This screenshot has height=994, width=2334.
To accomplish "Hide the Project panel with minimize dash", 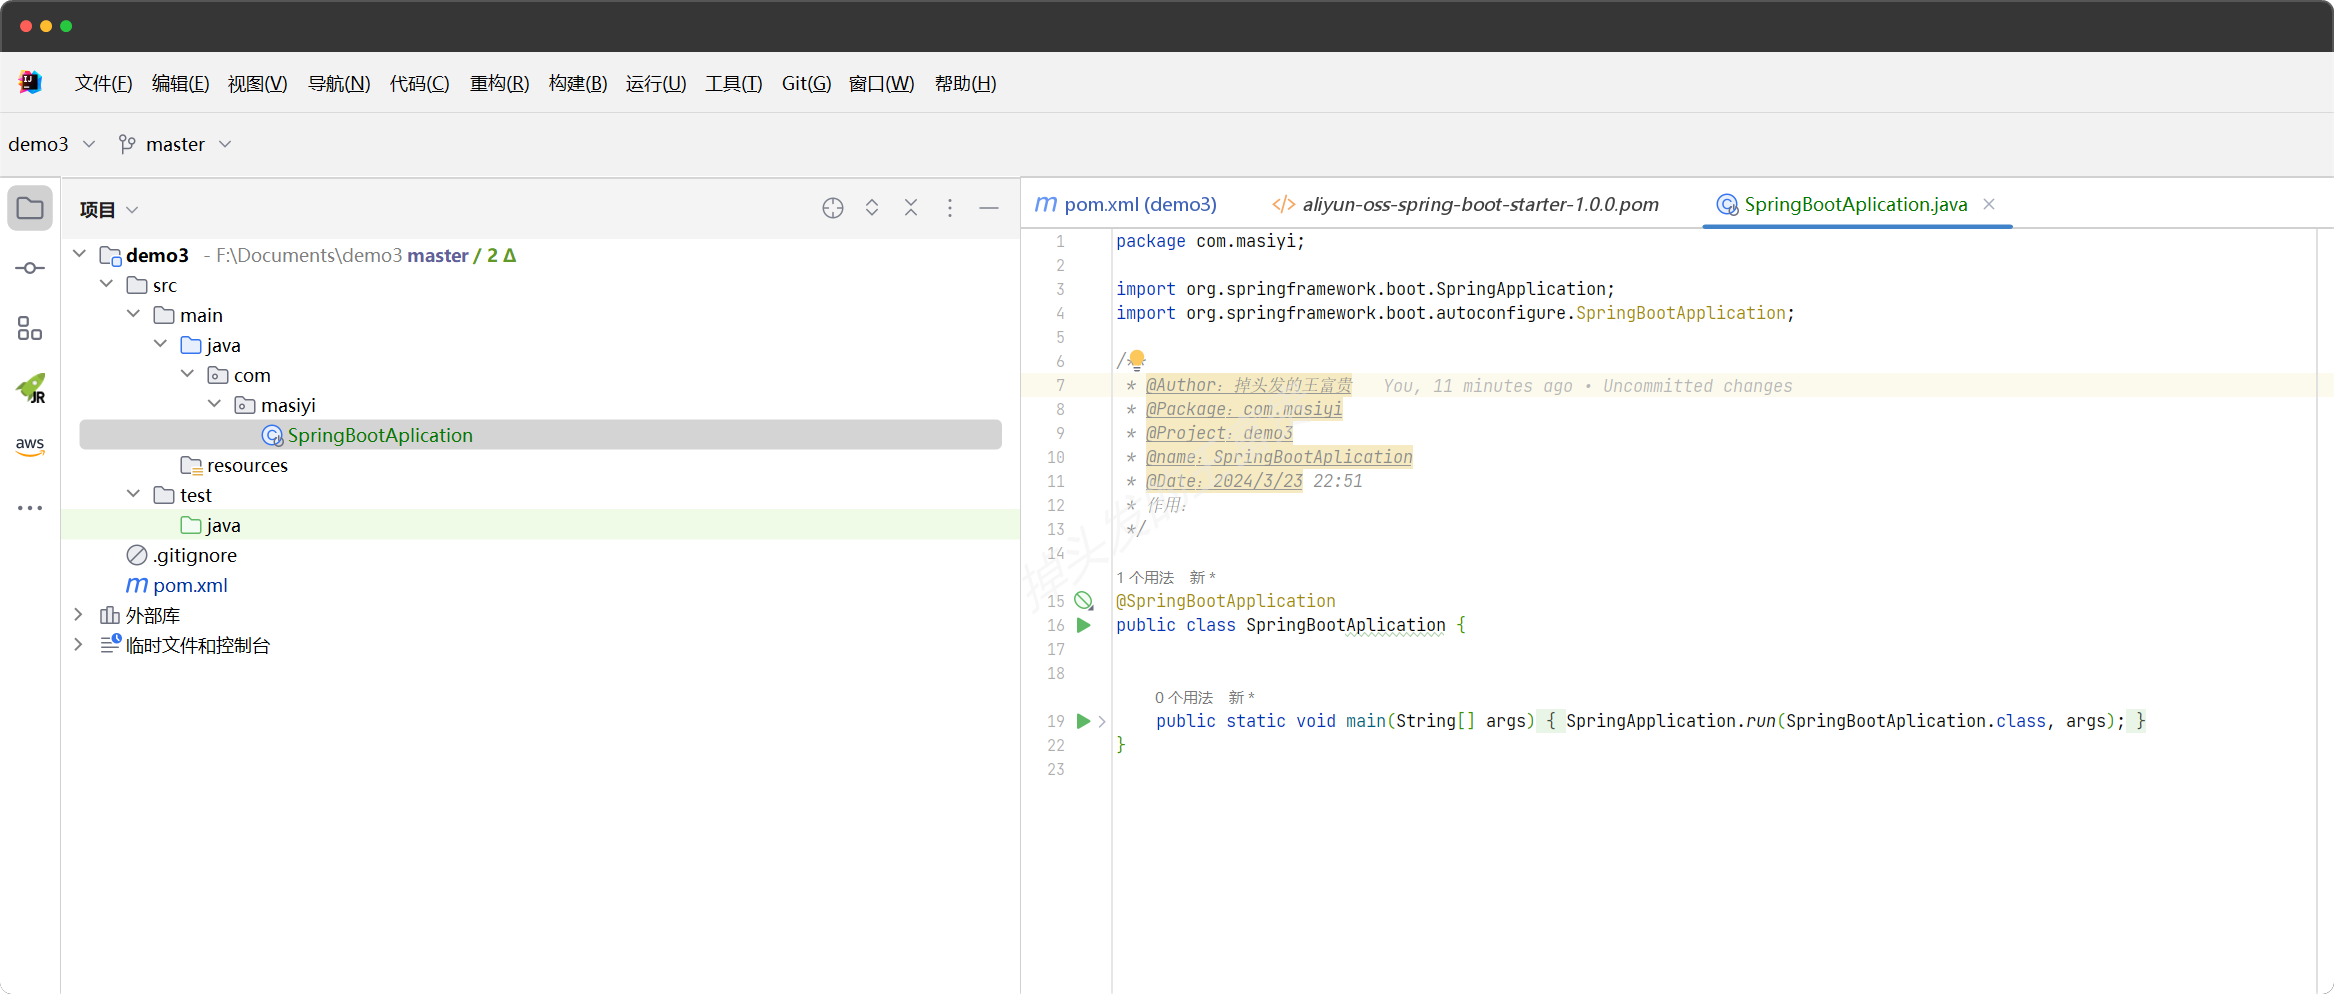I will (989, 208).
